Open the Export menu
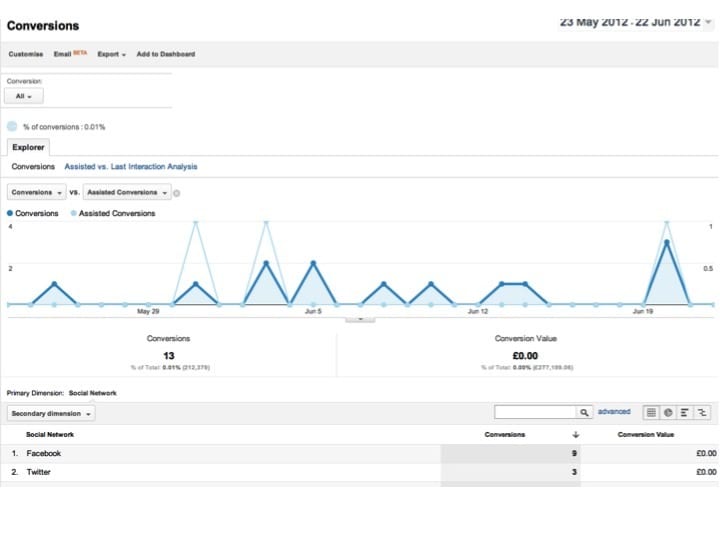This screenshot has width=720, height=540. [111, 54]
